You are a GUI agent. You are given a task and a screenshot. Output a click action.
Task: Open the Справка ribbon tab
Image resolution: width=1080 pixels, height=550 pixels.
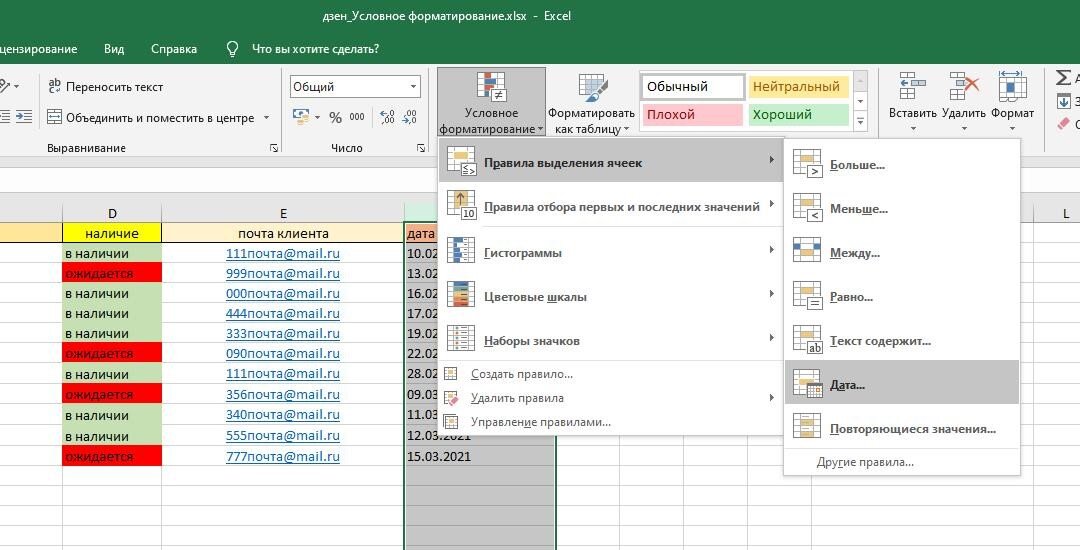coord(174,49)
